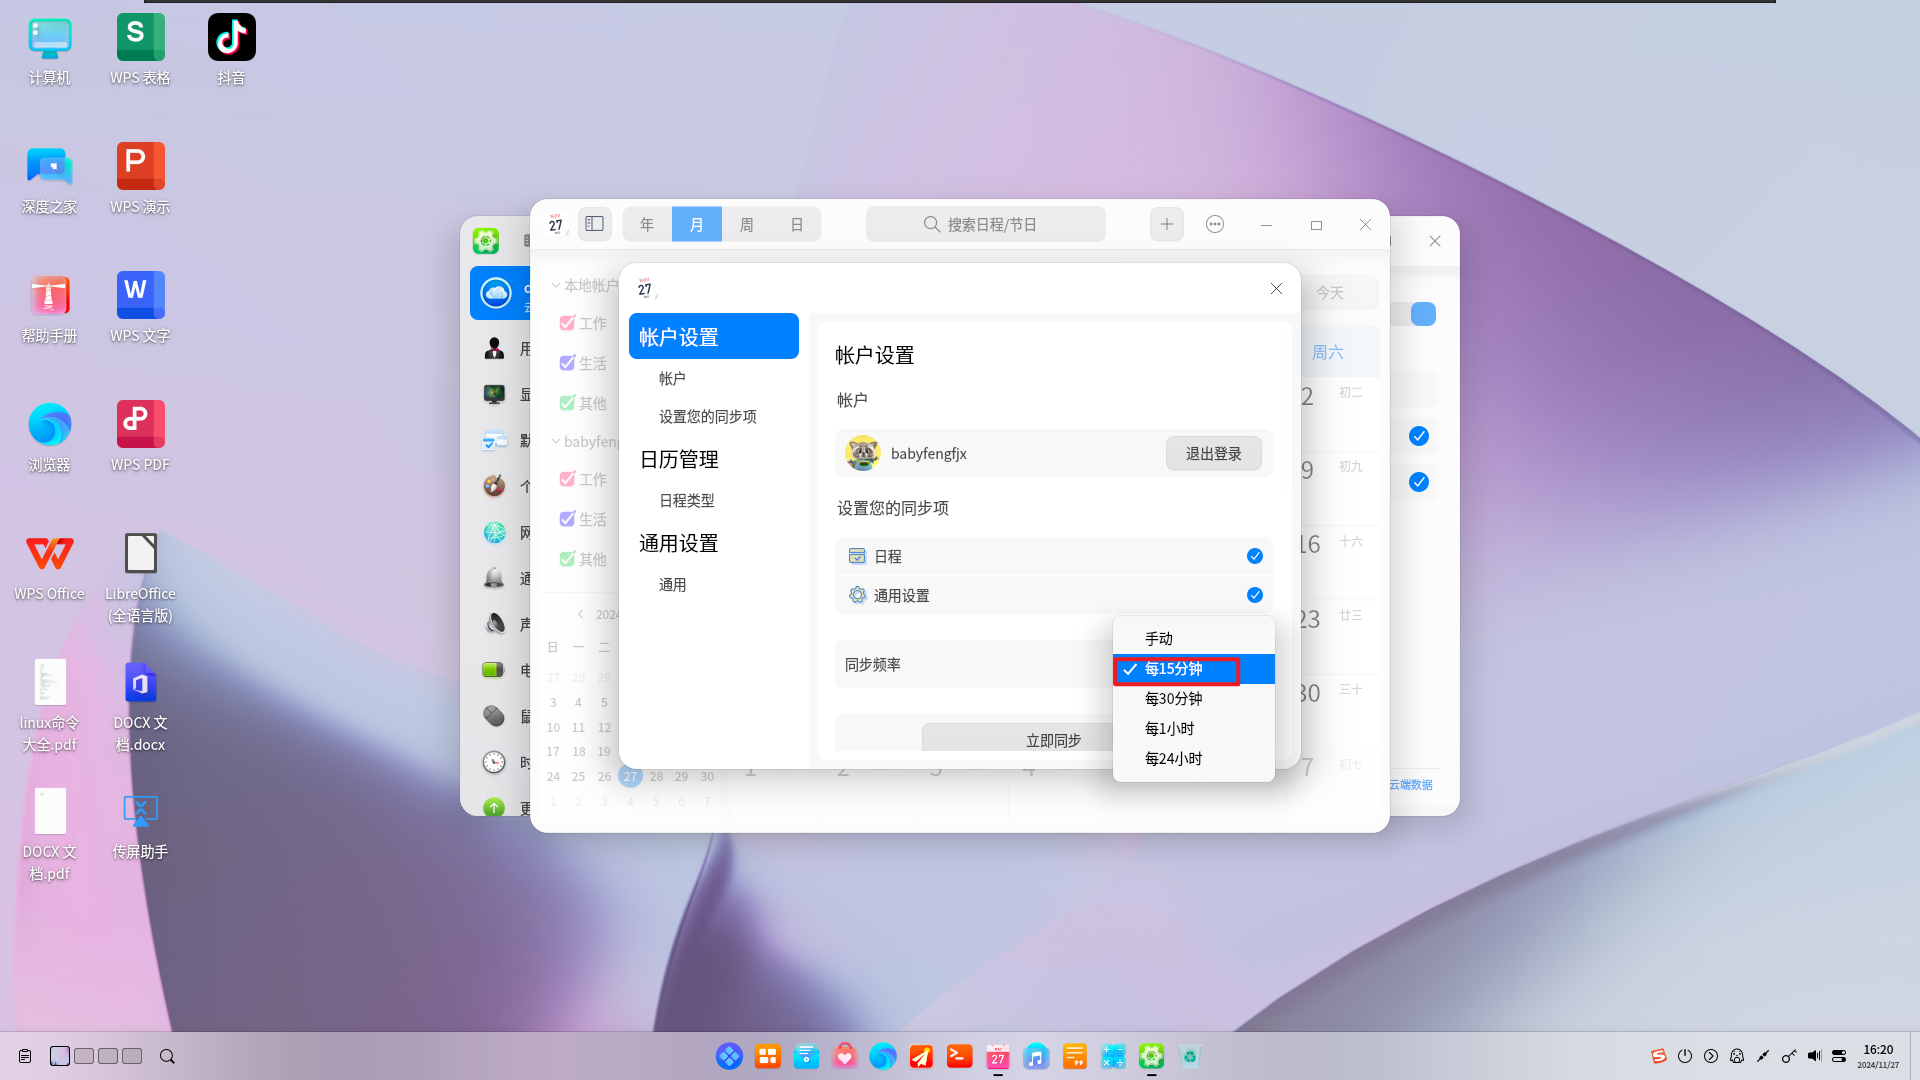Viewport: 1920px width, 1080px height.
Task: Open the linux命令大全.pdf file
Action: coord(49,682)
